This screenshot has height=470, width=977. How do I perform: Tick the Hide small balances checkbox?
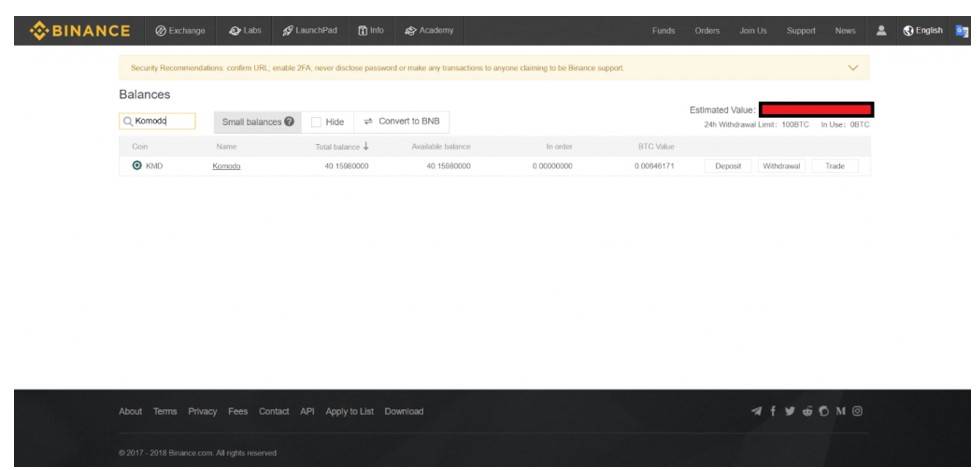point(316,122)
